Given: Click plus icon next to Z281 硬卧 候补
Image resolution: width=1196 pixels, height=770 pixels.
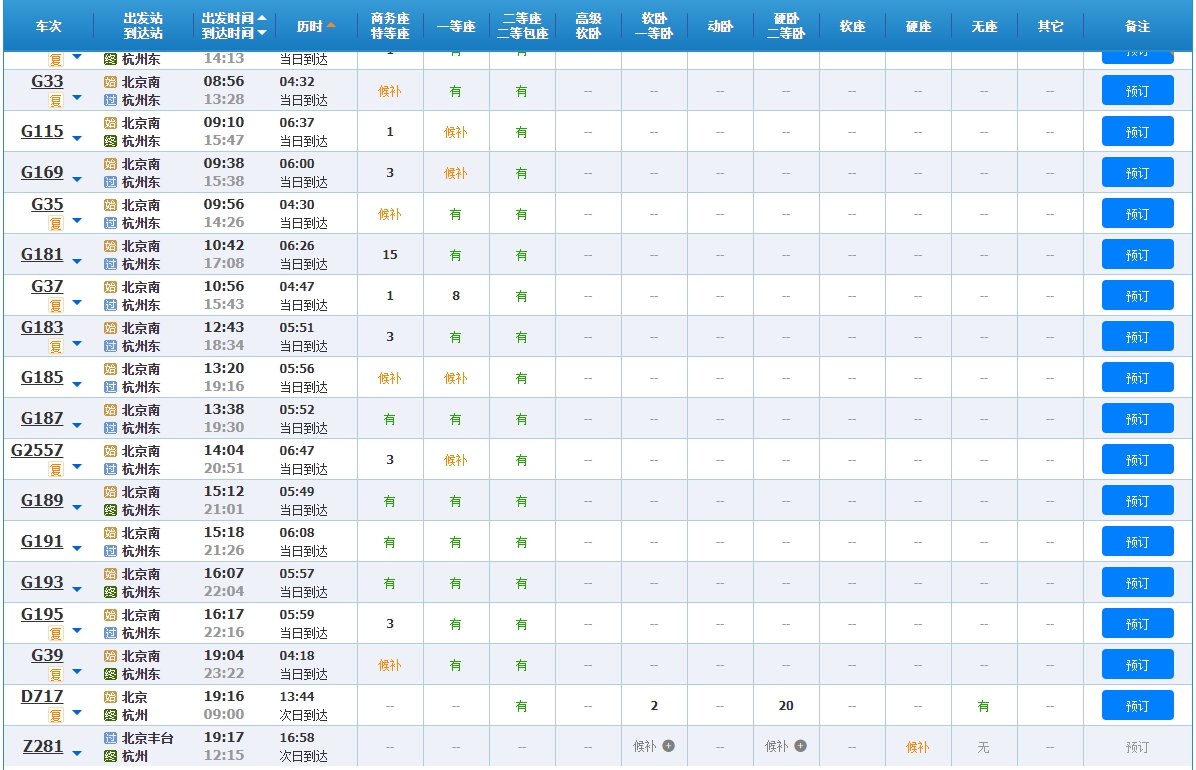Looking at the screenshot, I should [800, 746].
